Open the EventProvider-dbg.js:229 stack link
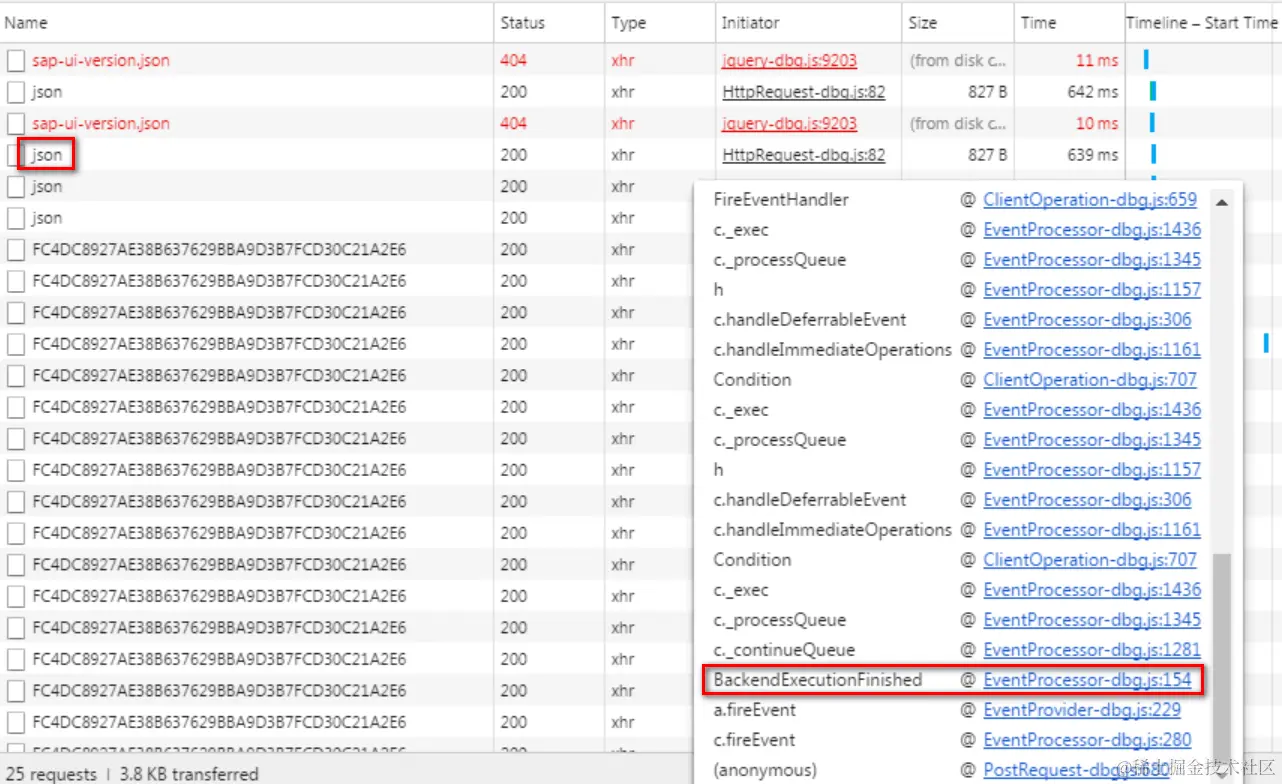Viewport: 1282px width, 784px height. 1081,710
